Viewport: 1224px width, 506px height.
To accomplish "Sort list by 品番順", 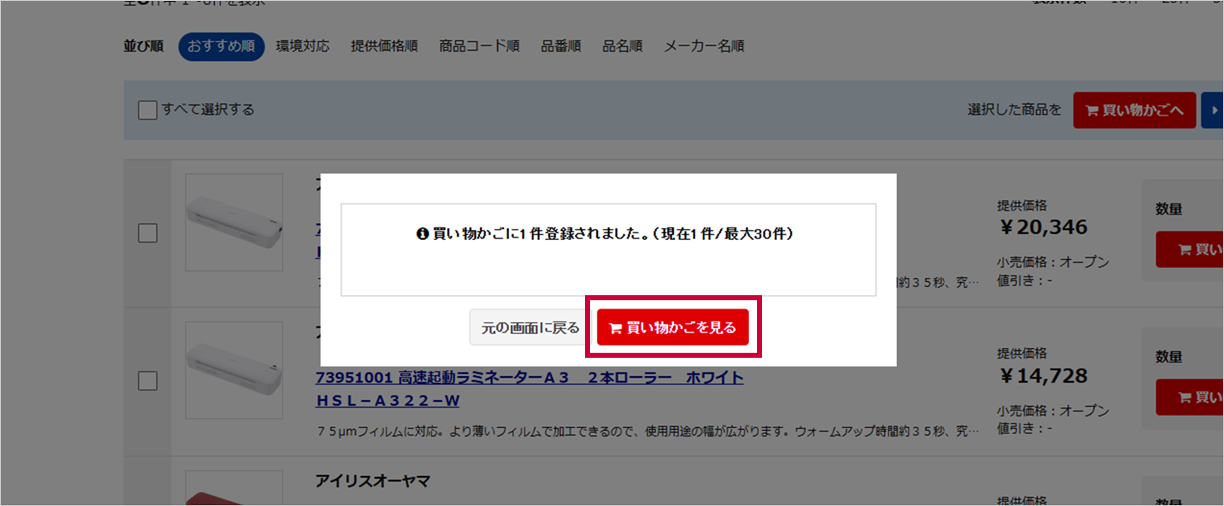I will [x=561, y=46].
